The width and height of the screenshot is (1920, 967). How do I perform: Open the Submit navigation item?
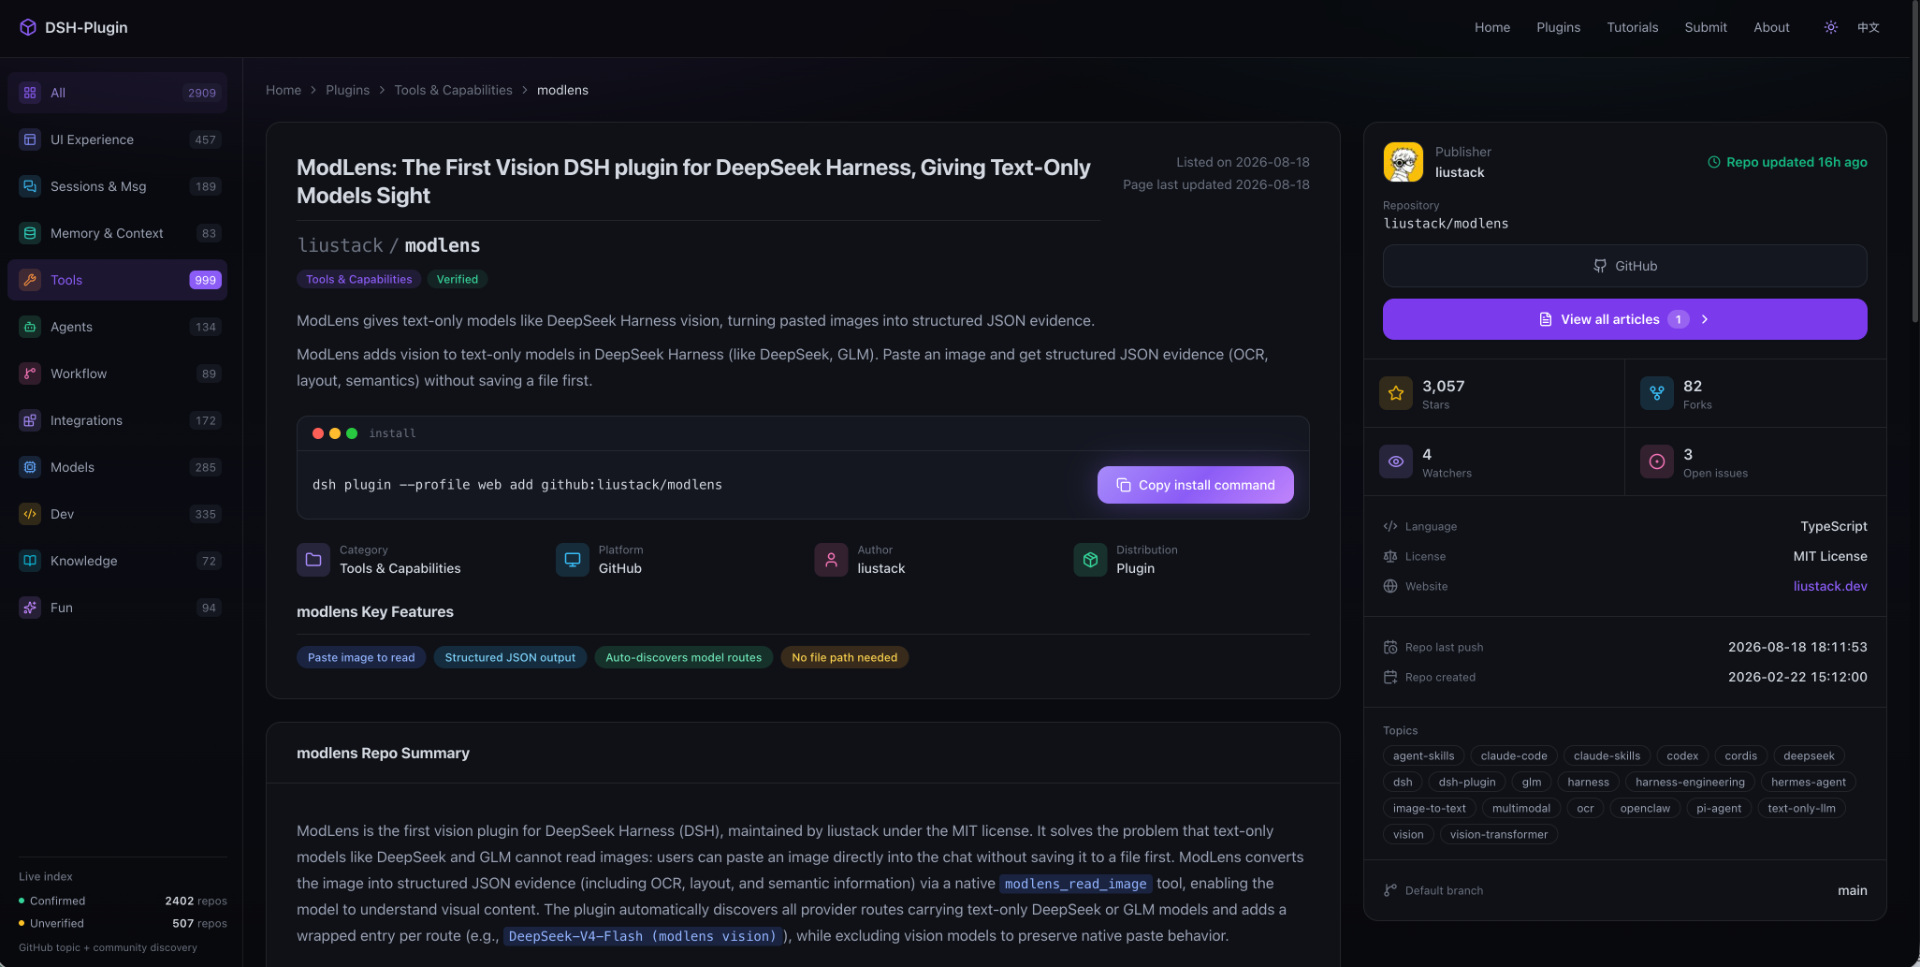[1705, 27]
